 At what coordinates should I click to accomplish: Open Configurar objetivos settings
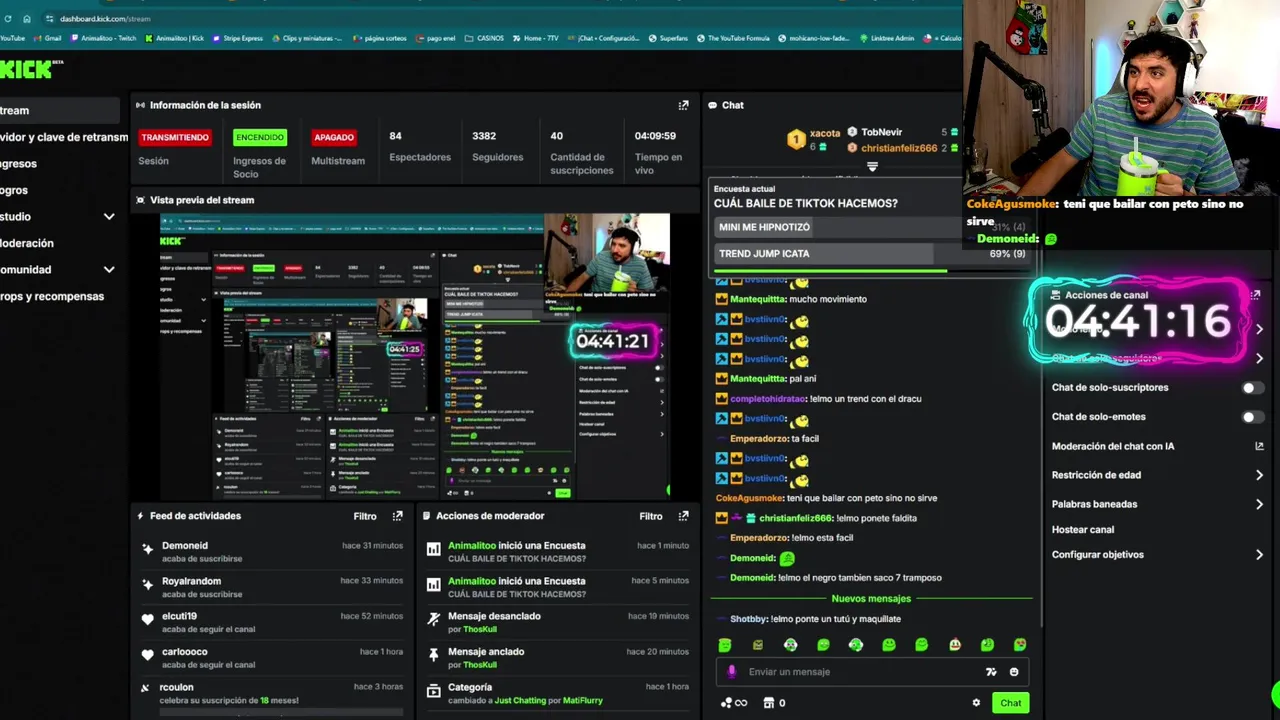(1157, 554)
